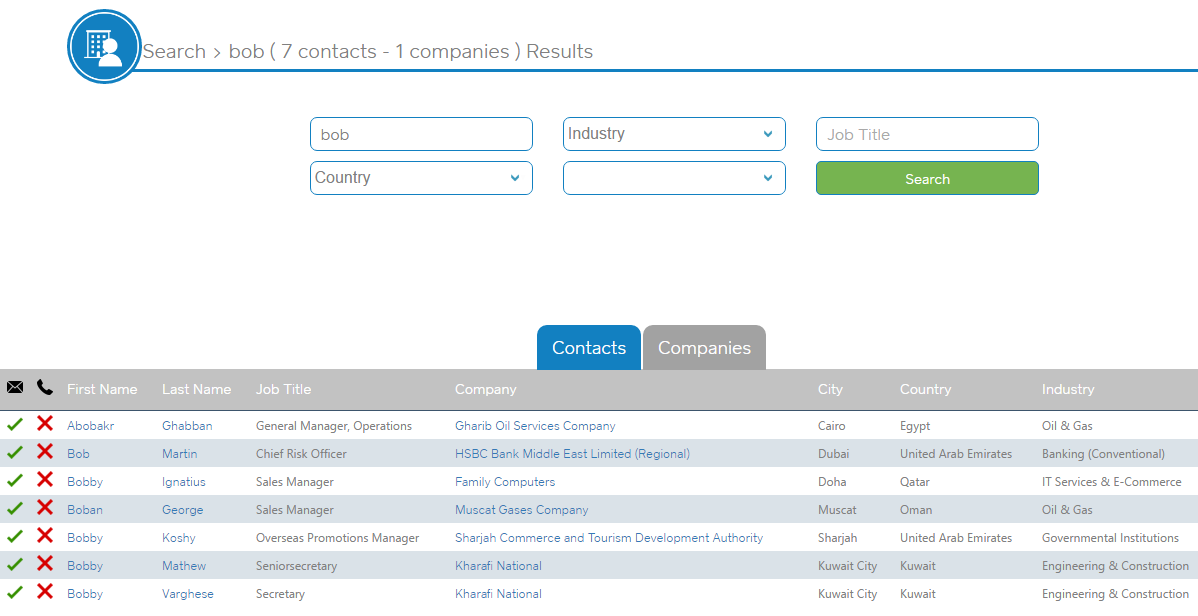Open contact Bob first name link
Viewport: 1198px width, 616px height.
click(x=78, y=454)
